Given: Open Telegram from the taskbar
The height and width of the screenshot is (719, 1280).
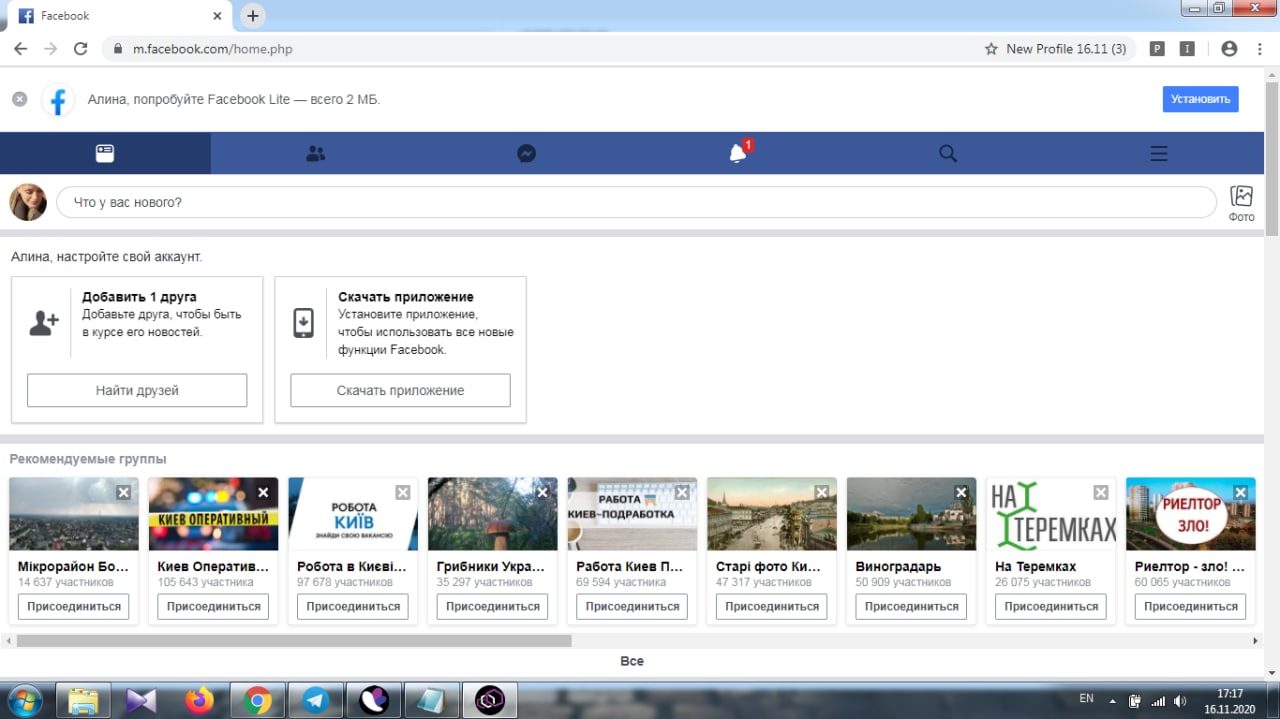Looking at the screenshot, I should (x=316, y=700).
